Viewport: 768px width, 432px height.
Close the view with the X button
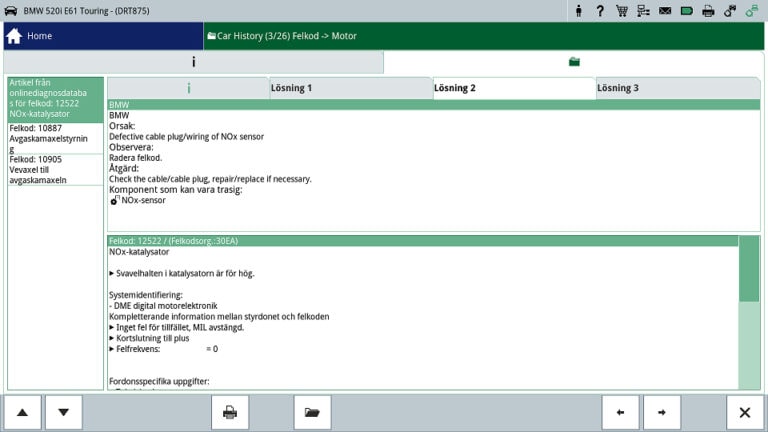[x=744, y=412]
